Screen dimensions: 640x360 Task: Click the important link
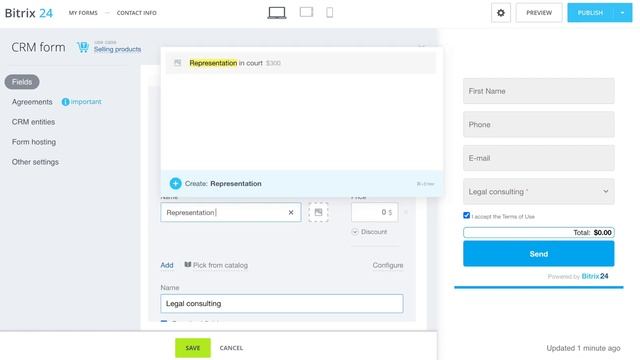86,102
